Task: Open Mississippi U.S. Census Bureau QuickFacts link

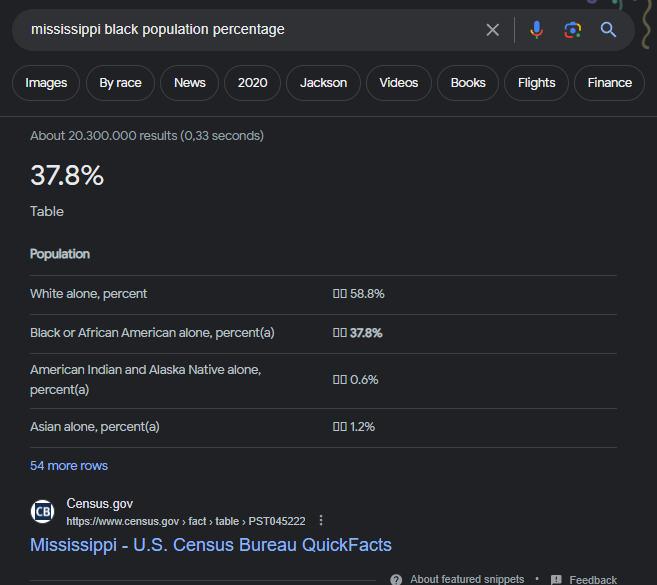Action: click(x=211, y=545)
